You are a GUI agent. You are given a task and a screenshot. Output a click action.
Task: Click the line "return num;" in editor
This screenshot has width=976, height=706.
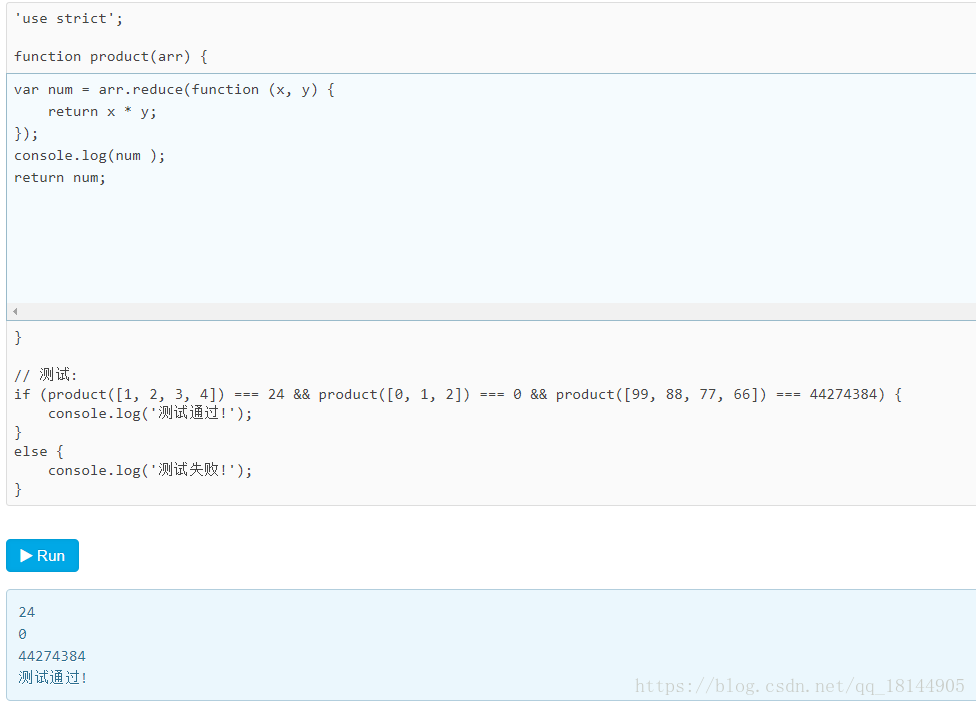60,177
